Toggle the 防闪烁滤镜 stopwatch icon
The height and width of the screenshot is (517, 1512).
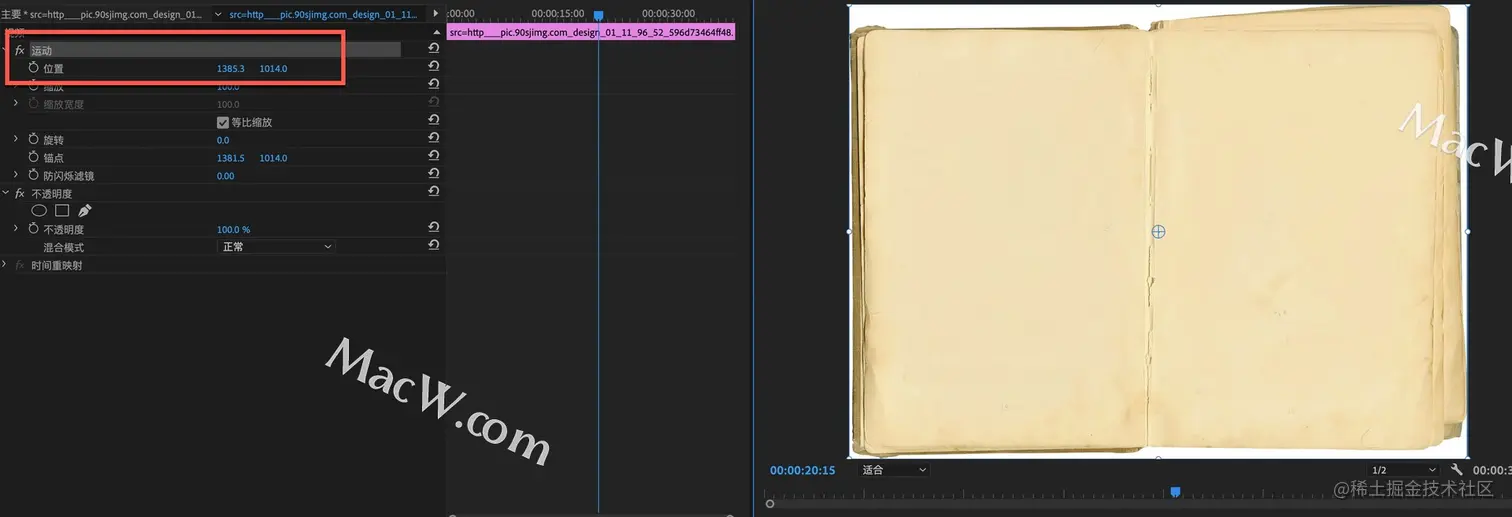(33, 176)
